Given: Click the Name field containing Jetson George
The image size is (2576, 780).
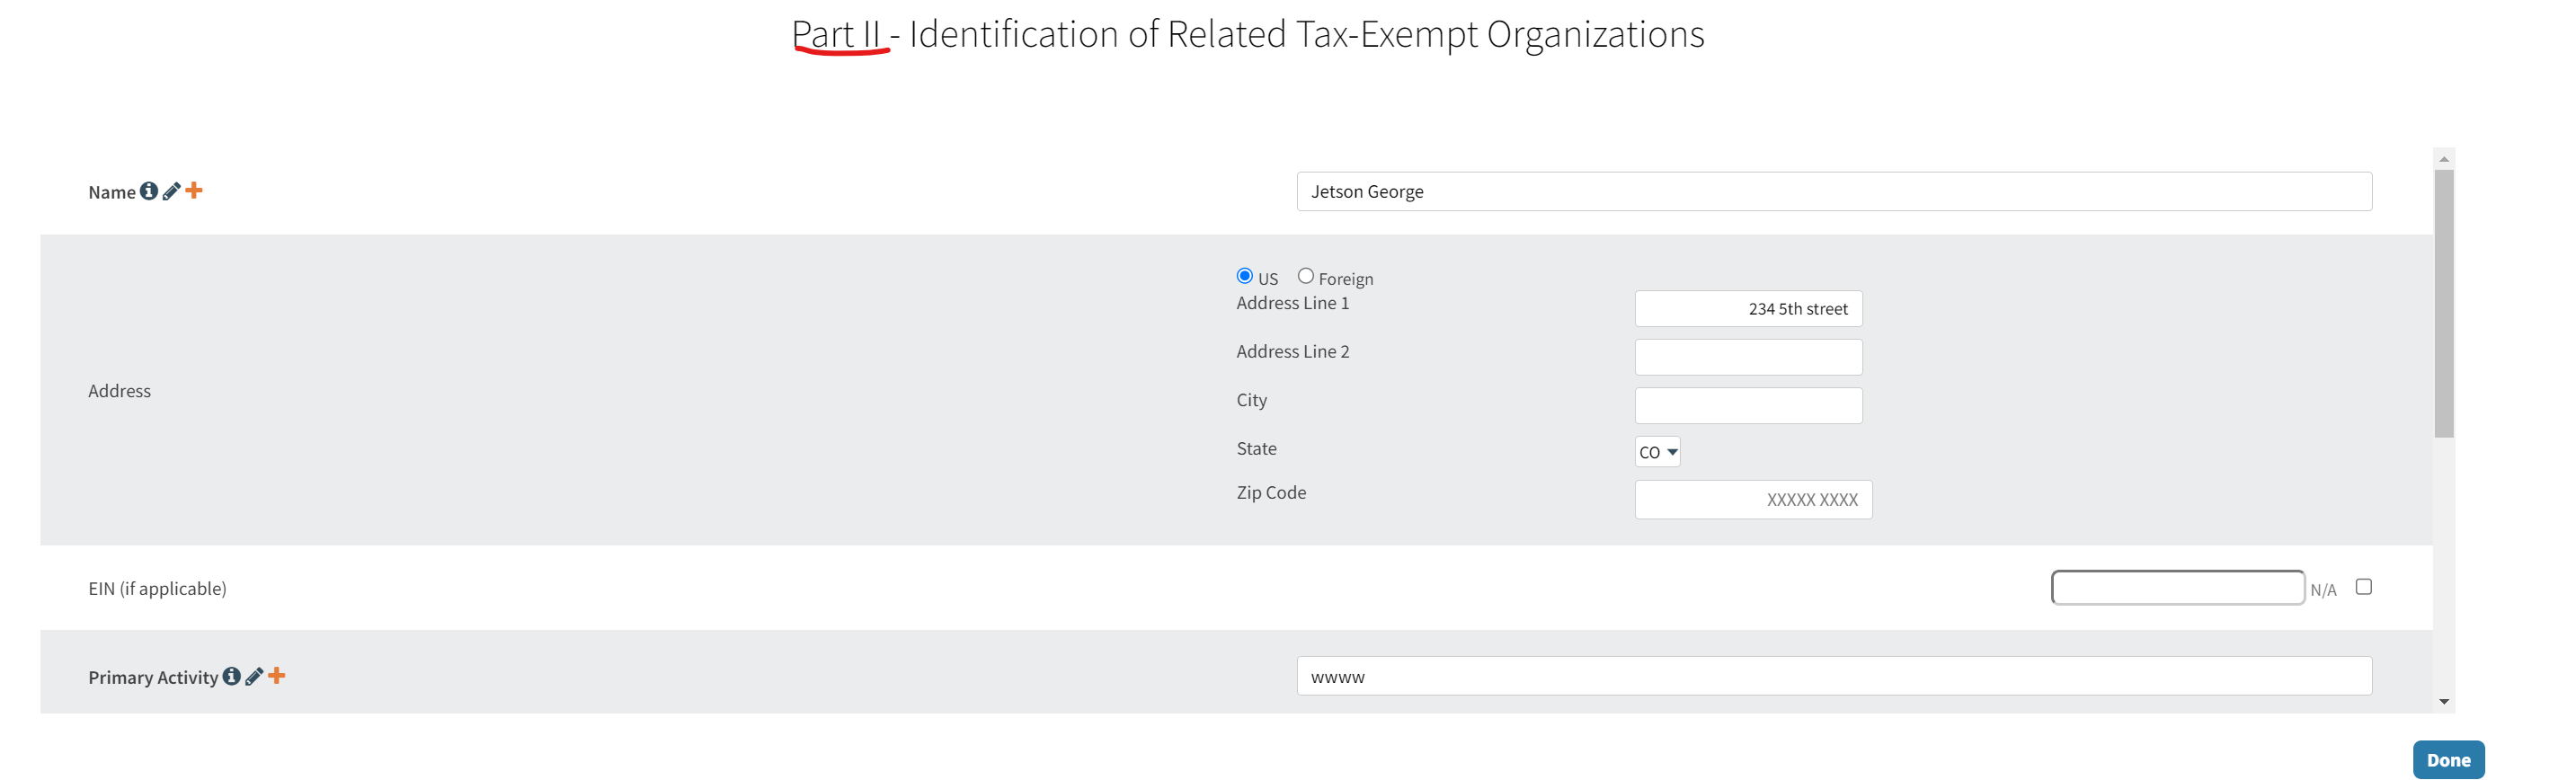Looking at the screenshot, I should (x=1833, y=191).
